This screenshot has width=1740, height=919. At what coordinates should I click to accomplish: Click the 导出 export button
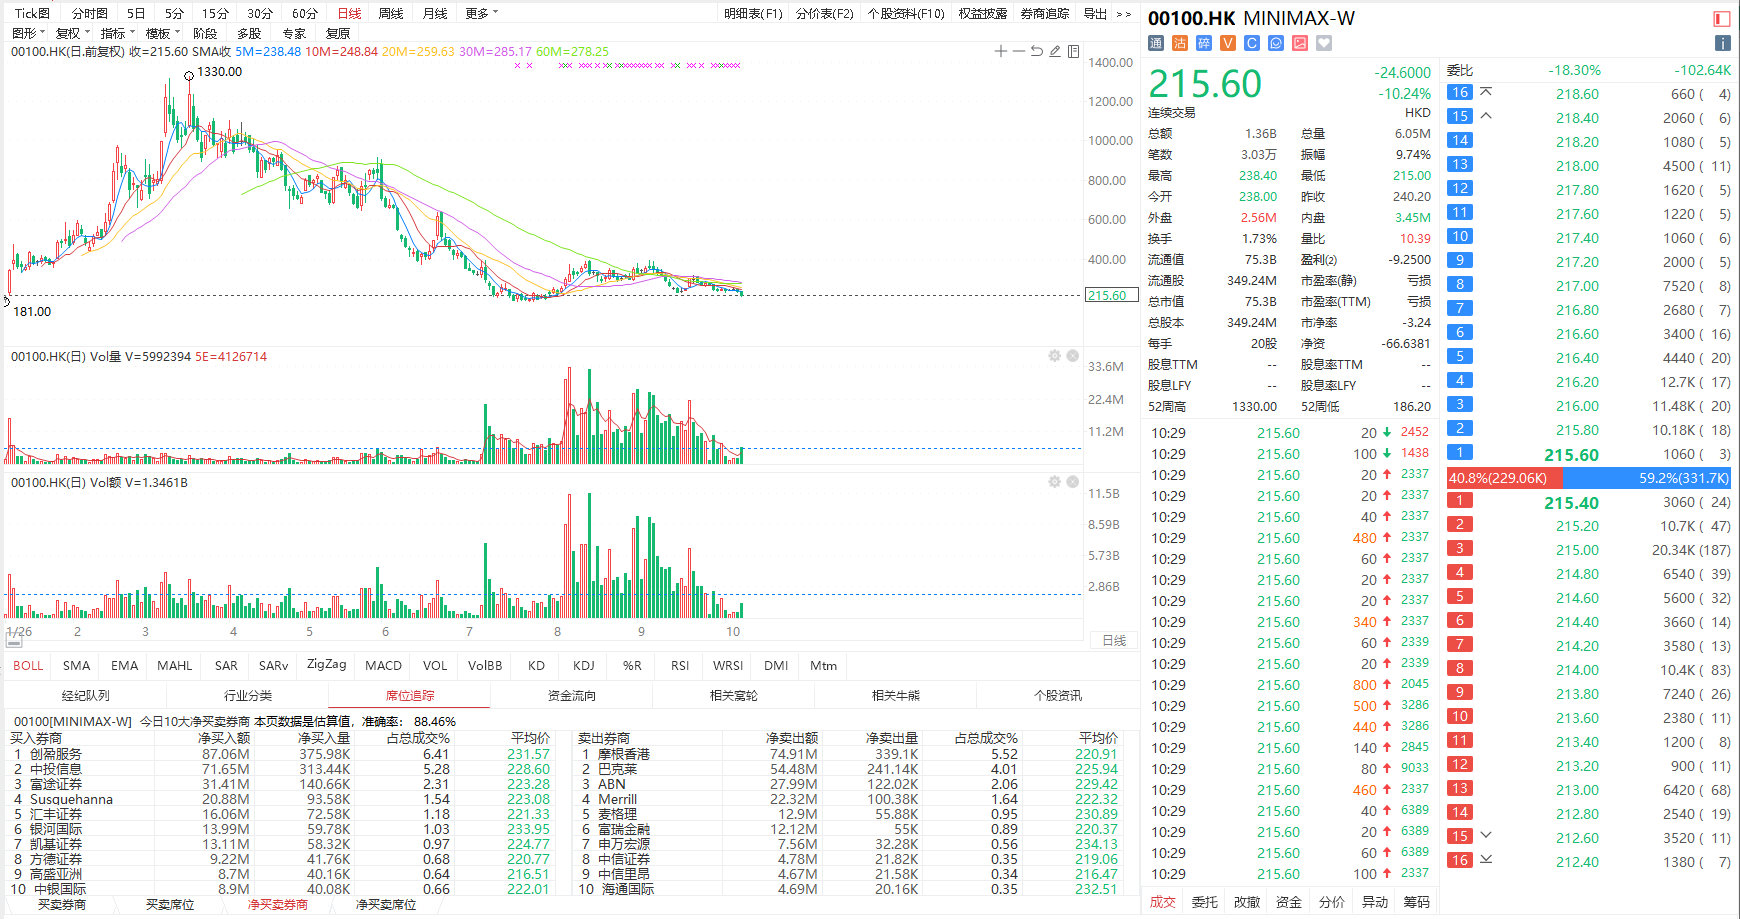(x=1096, y=13)
